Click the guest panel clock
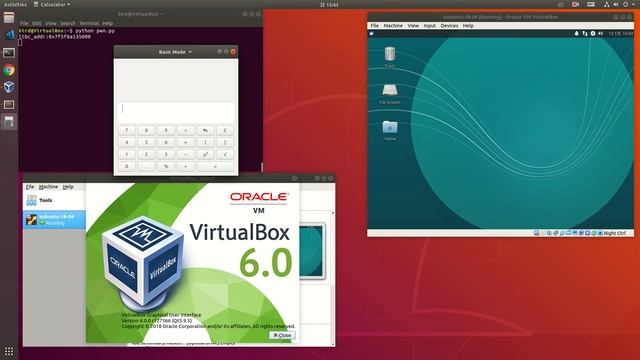Image resolution: width=640 pixels, height=360 pixels. [x=621, y=33]
